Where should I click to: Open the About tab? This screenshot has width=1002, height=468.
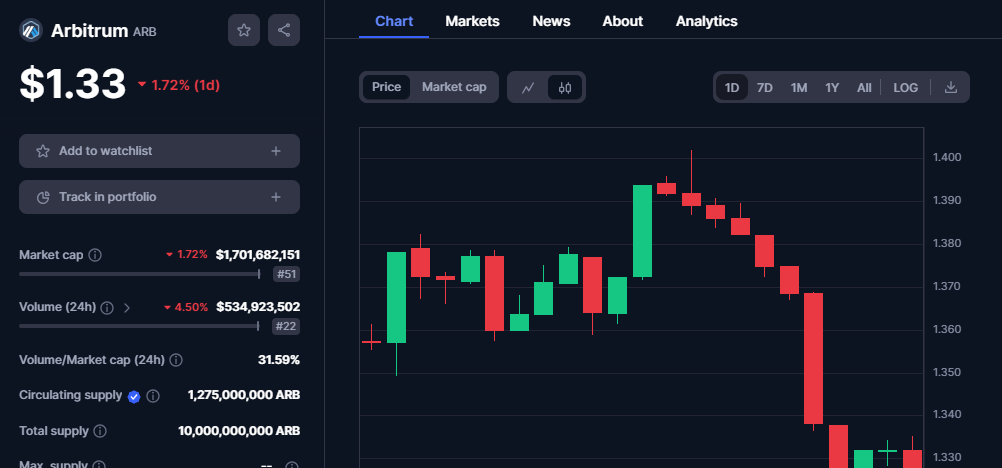click(x=622, y=21)
